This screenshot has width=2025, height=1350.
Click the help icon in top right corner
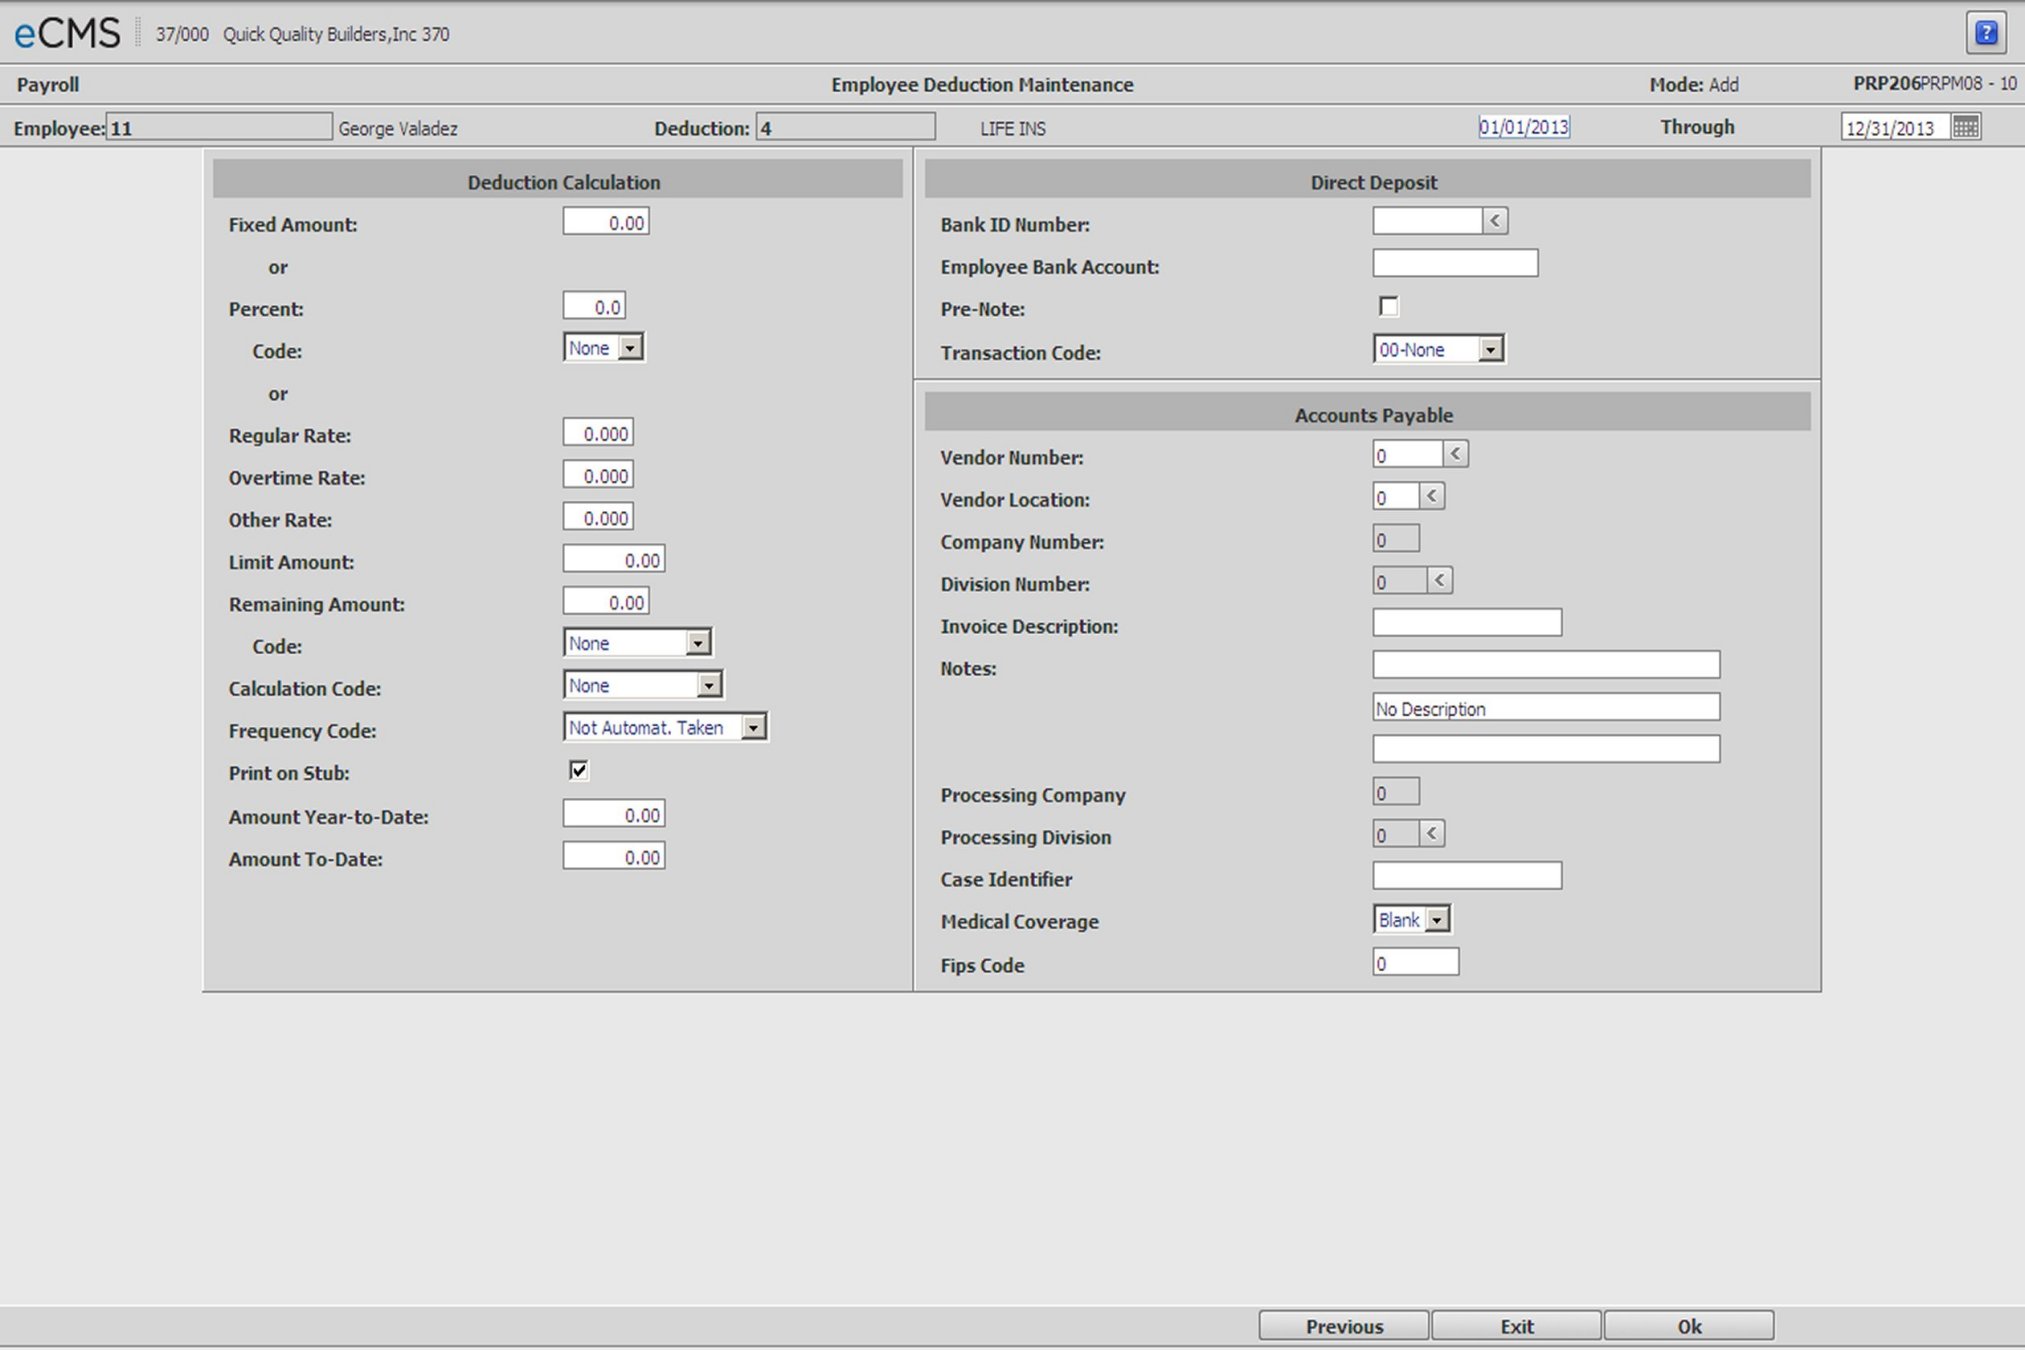coord(1986,29)
